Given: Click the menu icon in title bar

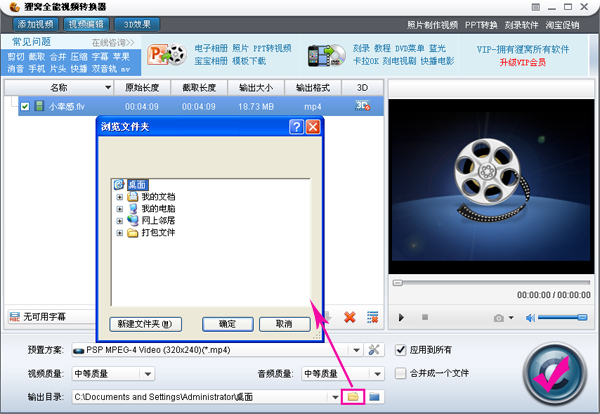Looking at the screenshot, I should point(536,7).
